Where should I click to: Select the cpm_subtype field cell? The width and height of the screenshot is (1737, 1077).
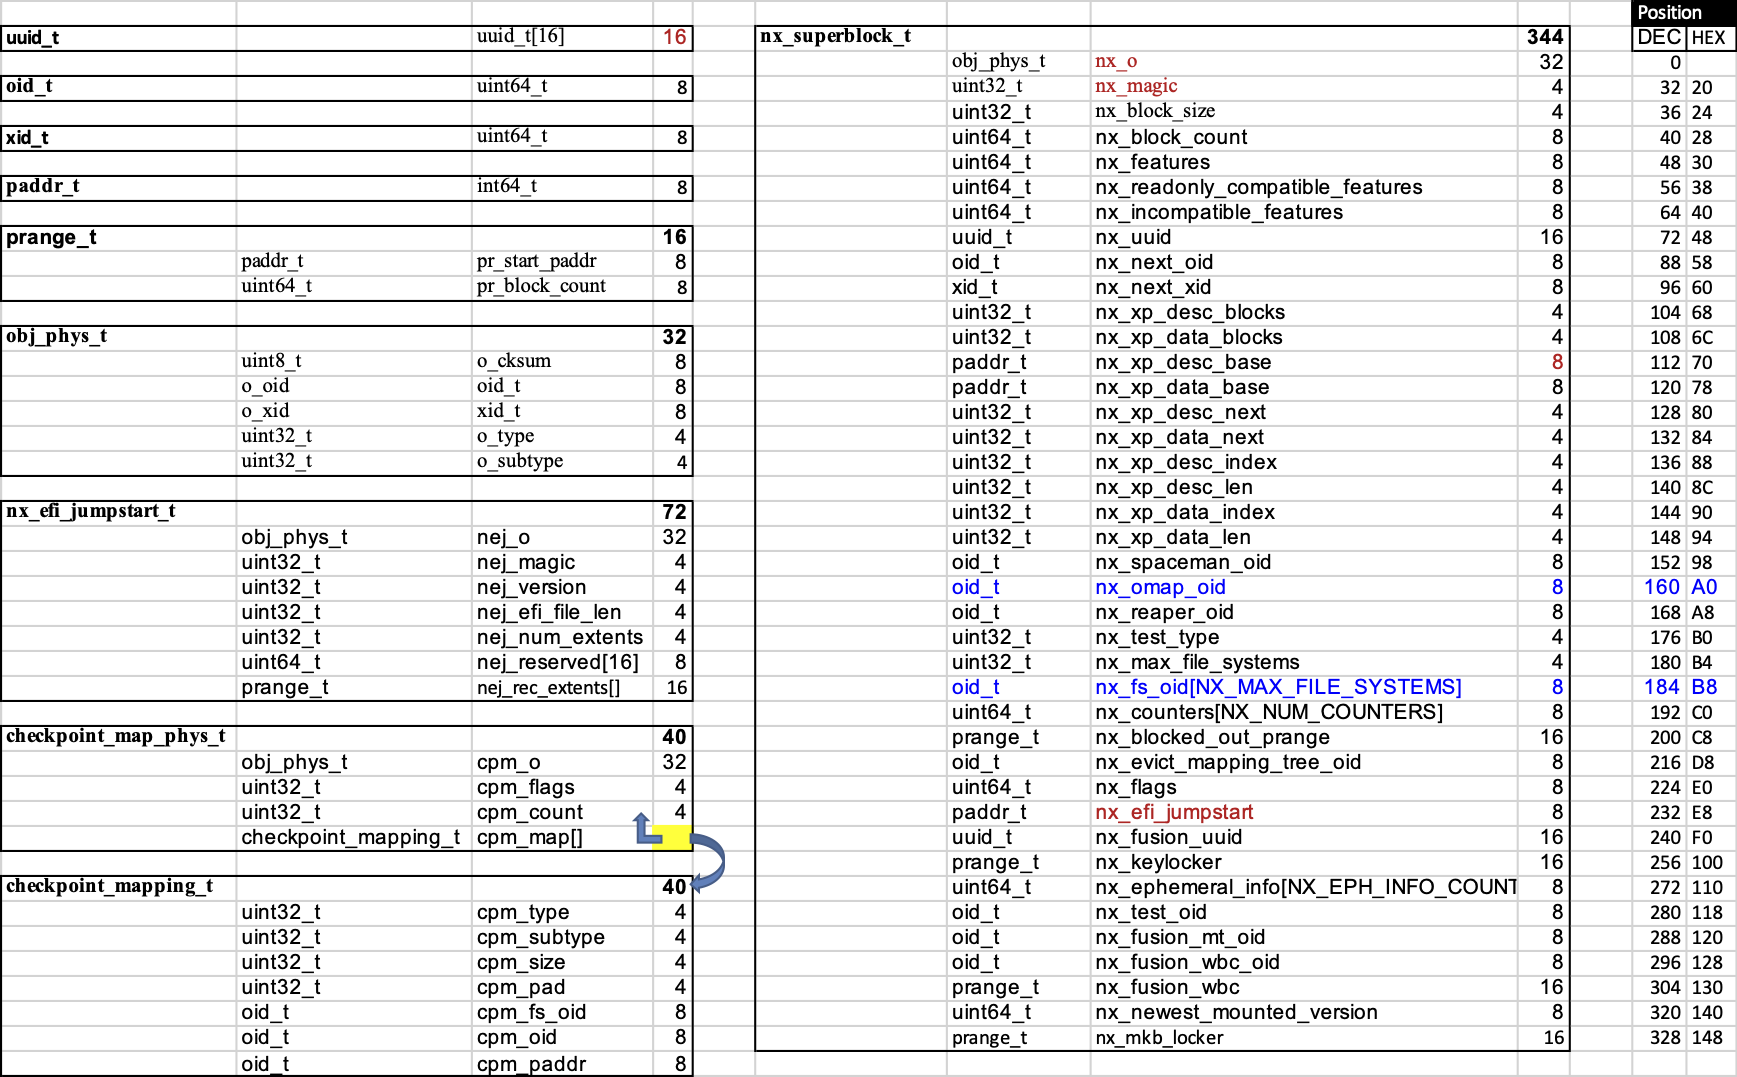coord(562,938)
